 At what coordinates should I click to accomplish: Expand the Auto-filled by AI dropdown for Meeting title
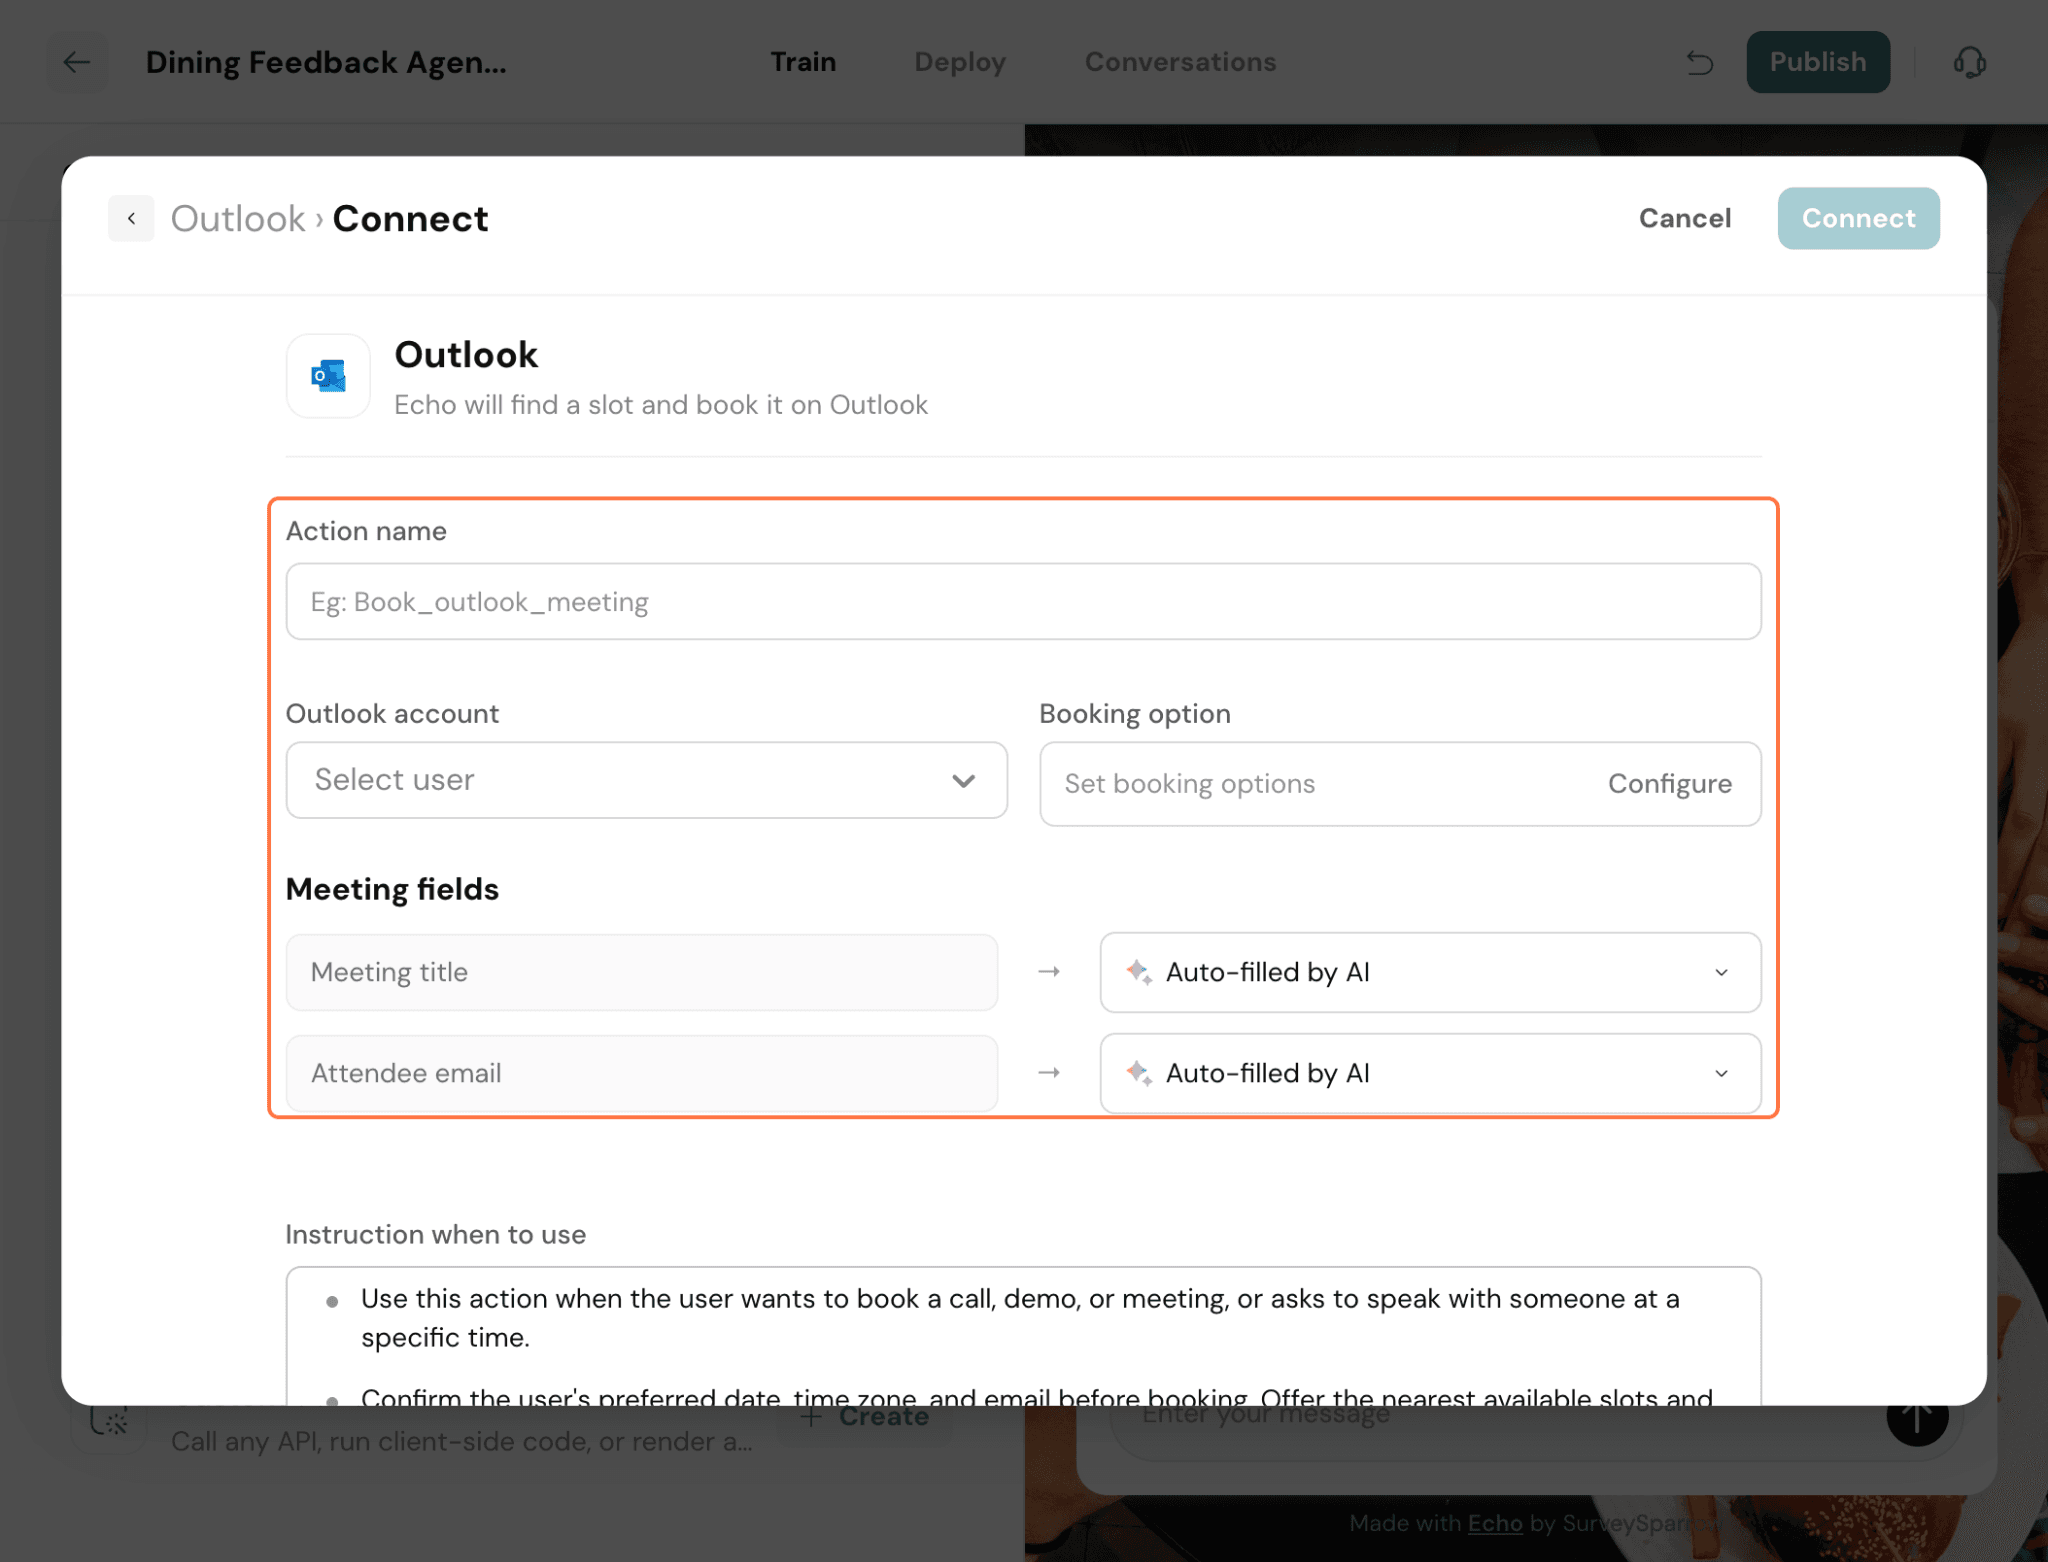pos(1430,972)
